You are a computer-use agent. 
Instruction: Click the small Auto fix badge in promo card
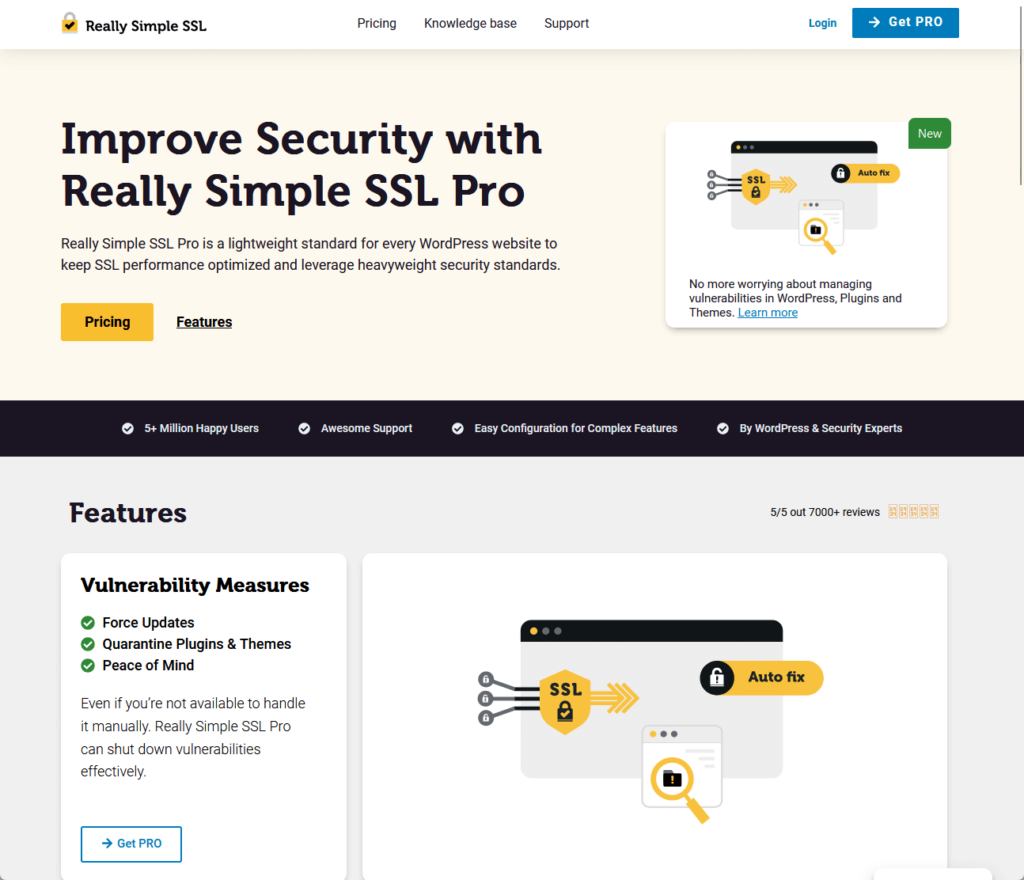[865, 173]
